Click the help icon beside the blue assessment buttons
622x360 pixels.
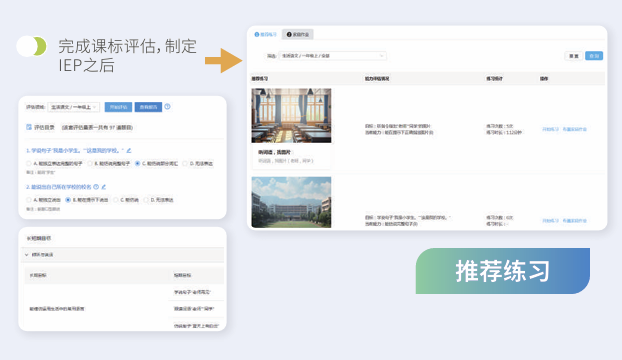click(x=167, y=107)
